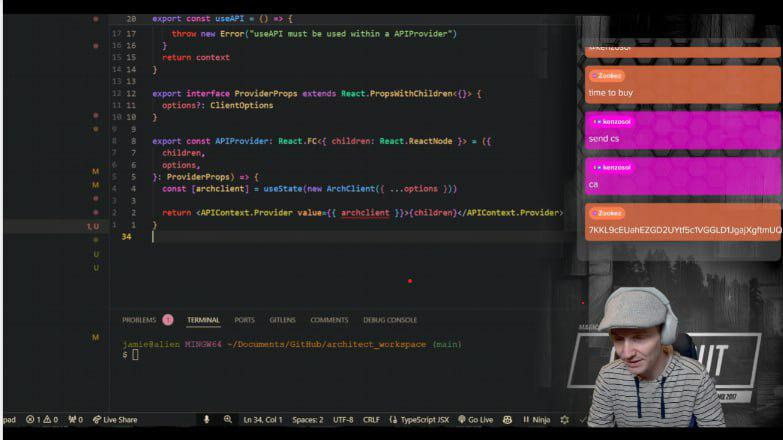Click the problems count badge
The image size is (783, 440).
point(168,320)
